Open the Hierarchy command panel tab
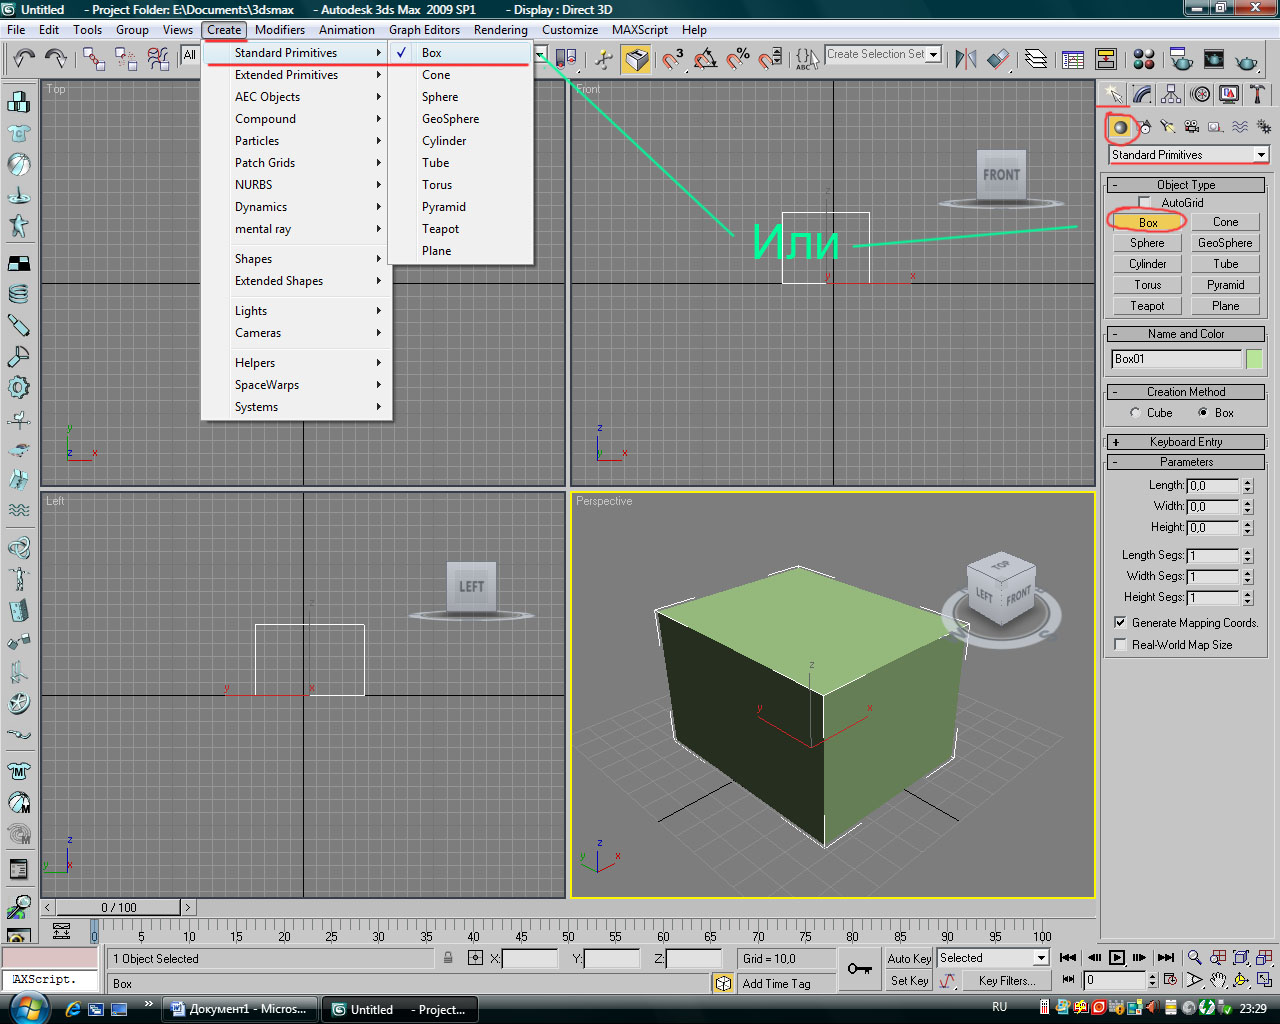The width and height of the screenshot is (1280, 1024). tap(1171, 95)
